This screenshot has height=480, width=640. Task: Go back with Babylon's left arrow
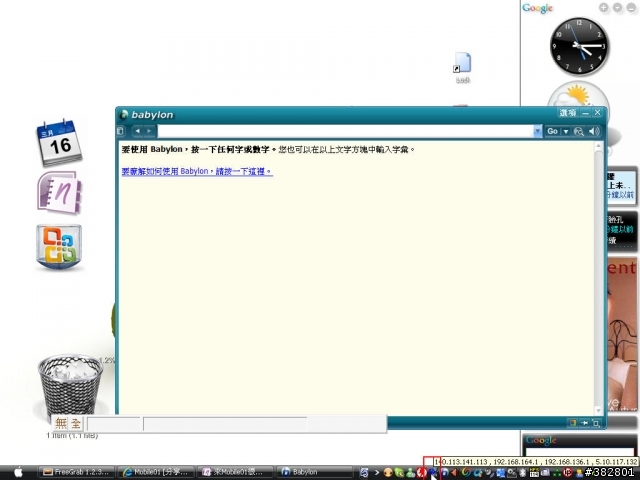138,131
